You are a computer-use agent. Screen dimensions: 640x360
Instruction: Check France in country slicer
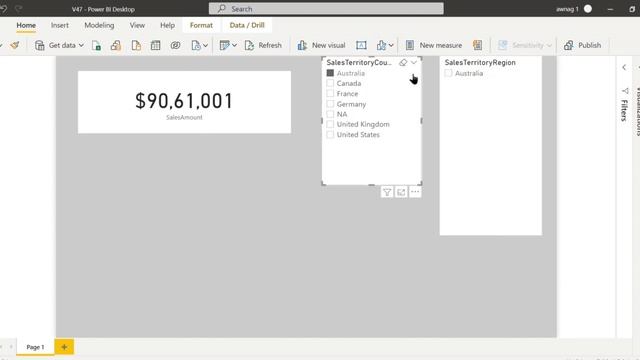coord(330,93)
